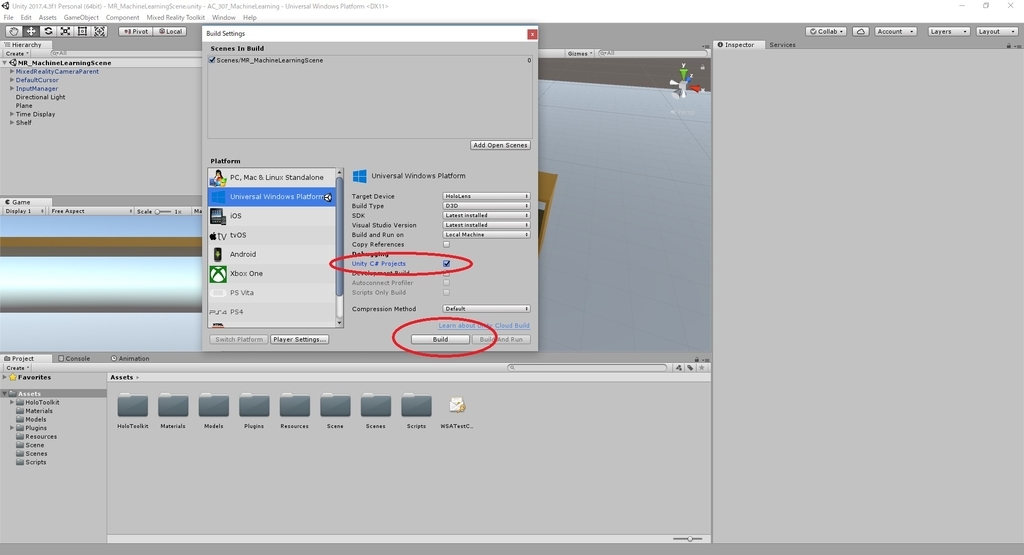This screenshot has height=555, width=1024.
Task: Adjust the Game view Scale slider
Action: click(163, 212)
